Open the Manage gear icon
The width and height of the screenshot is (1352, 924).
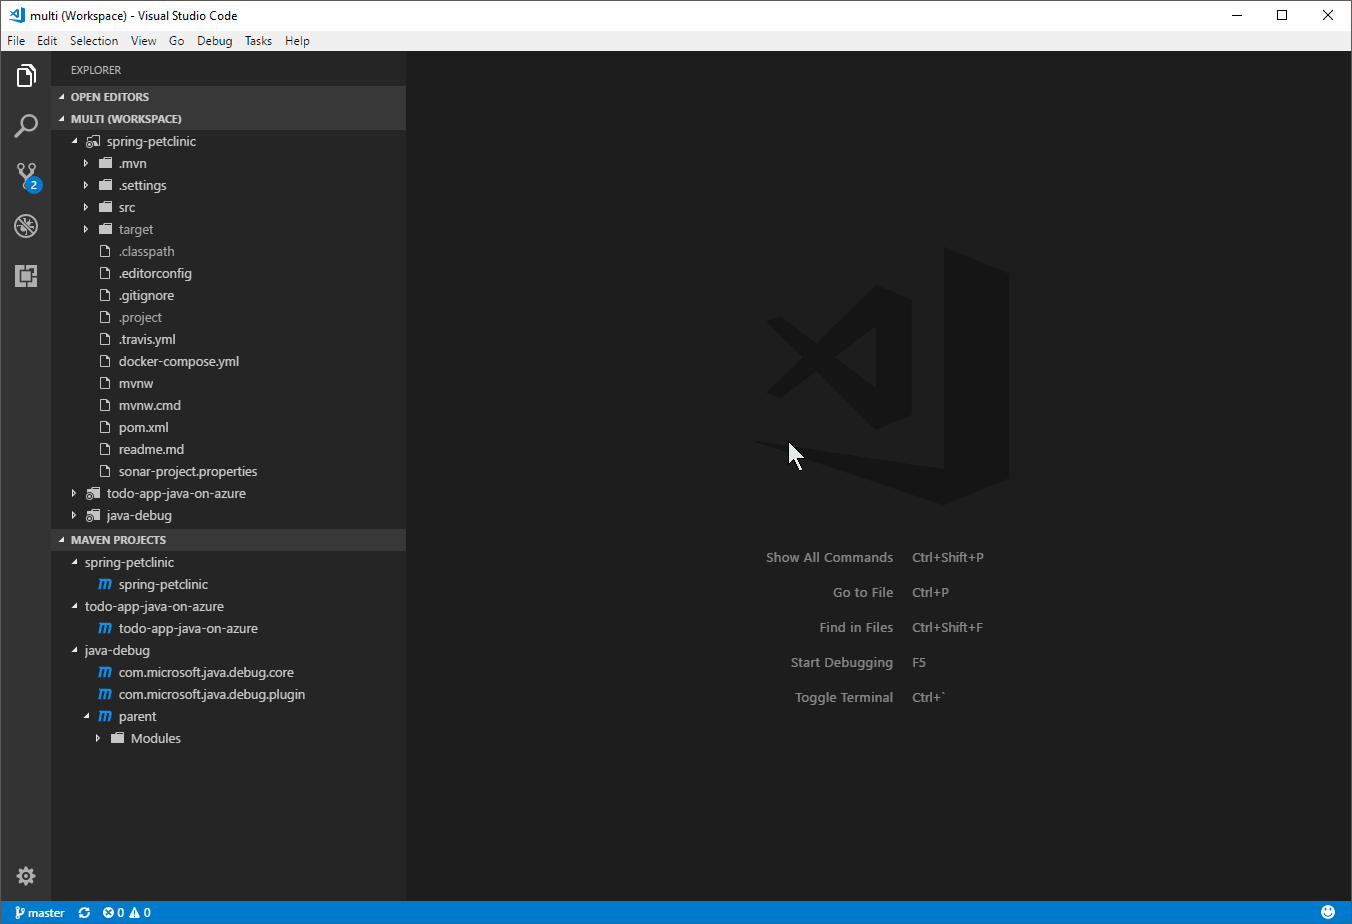tap(26, 876)
